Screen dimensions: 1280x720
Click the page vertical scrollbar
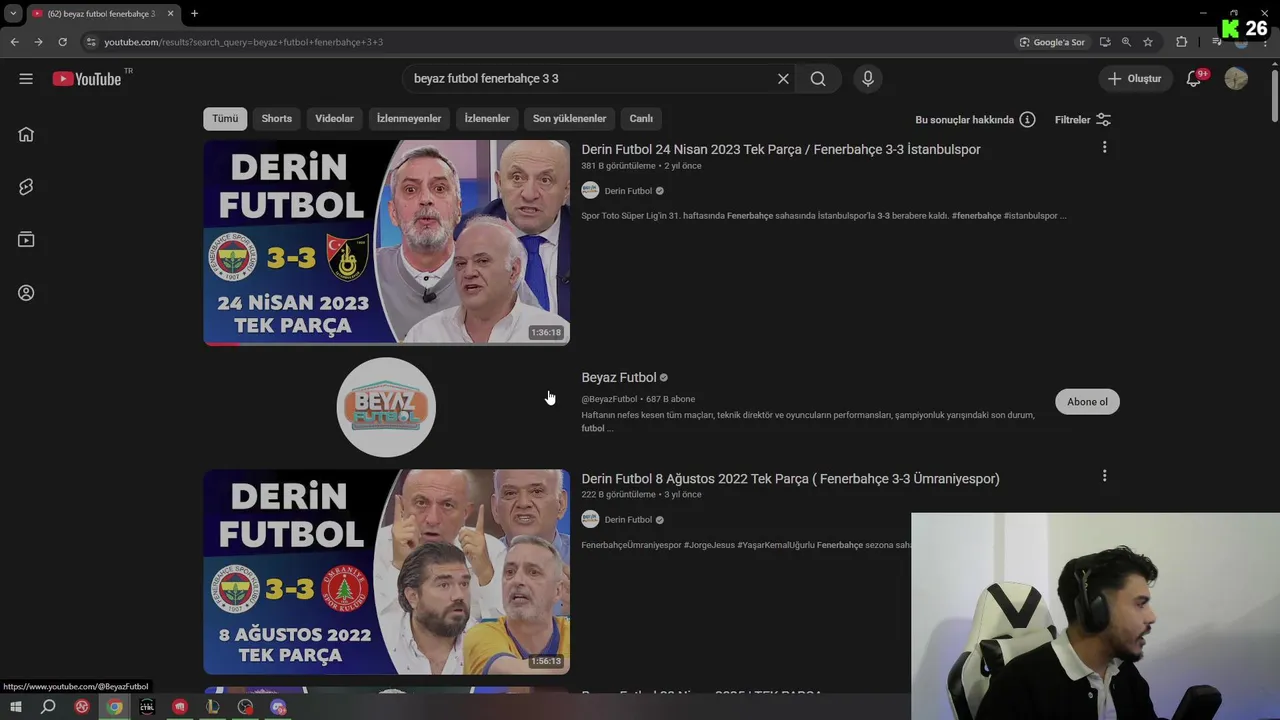(x=1274, y=95)
